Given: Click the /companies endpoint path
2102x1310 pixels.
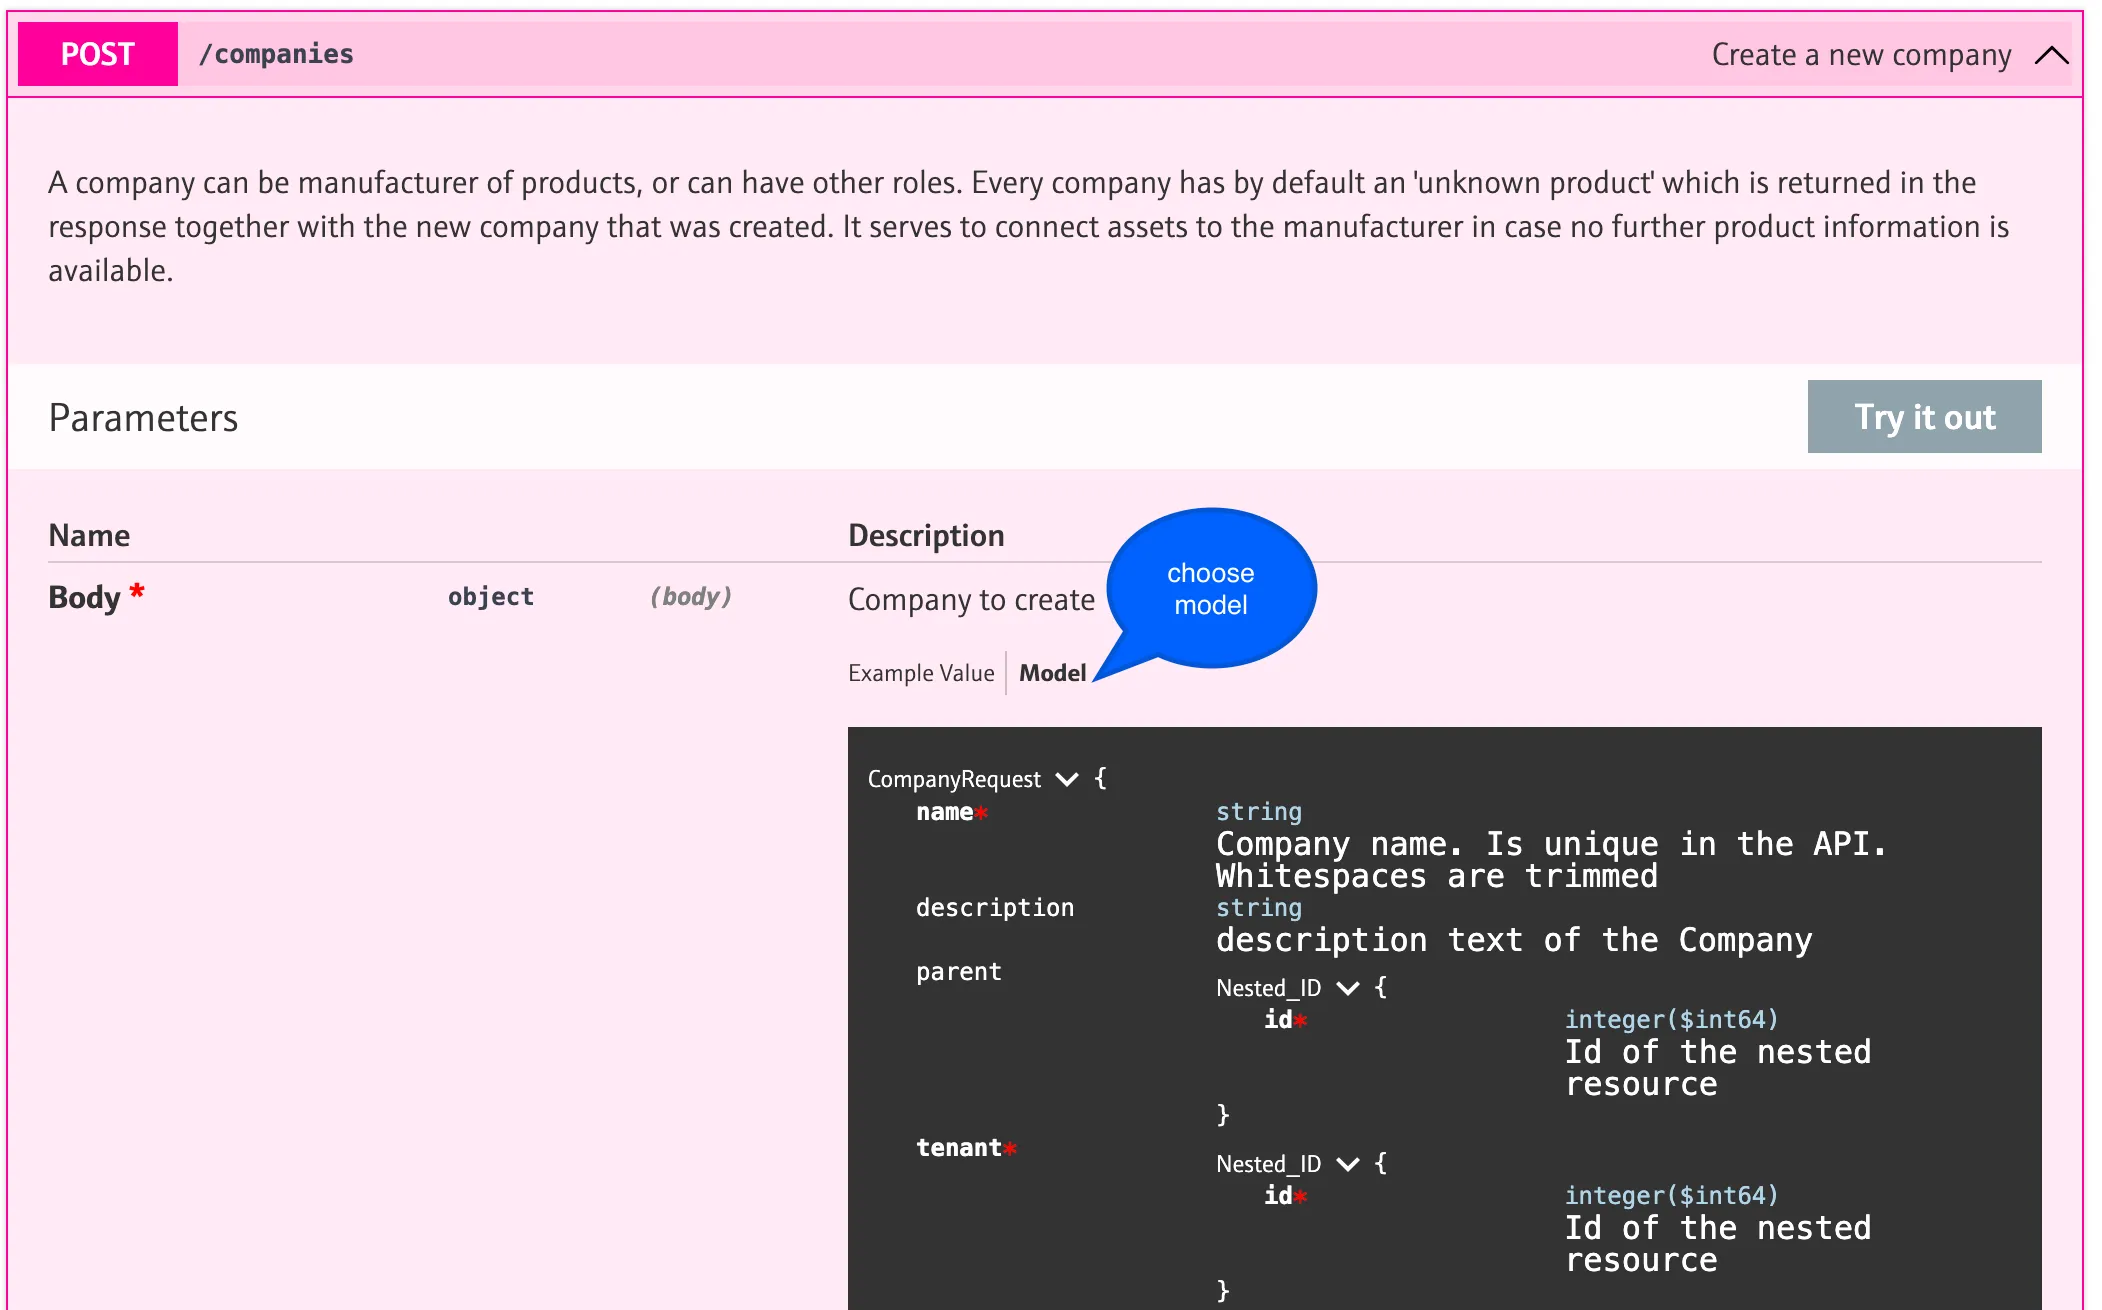Looking at the screenshot, I should click(276, 54).
